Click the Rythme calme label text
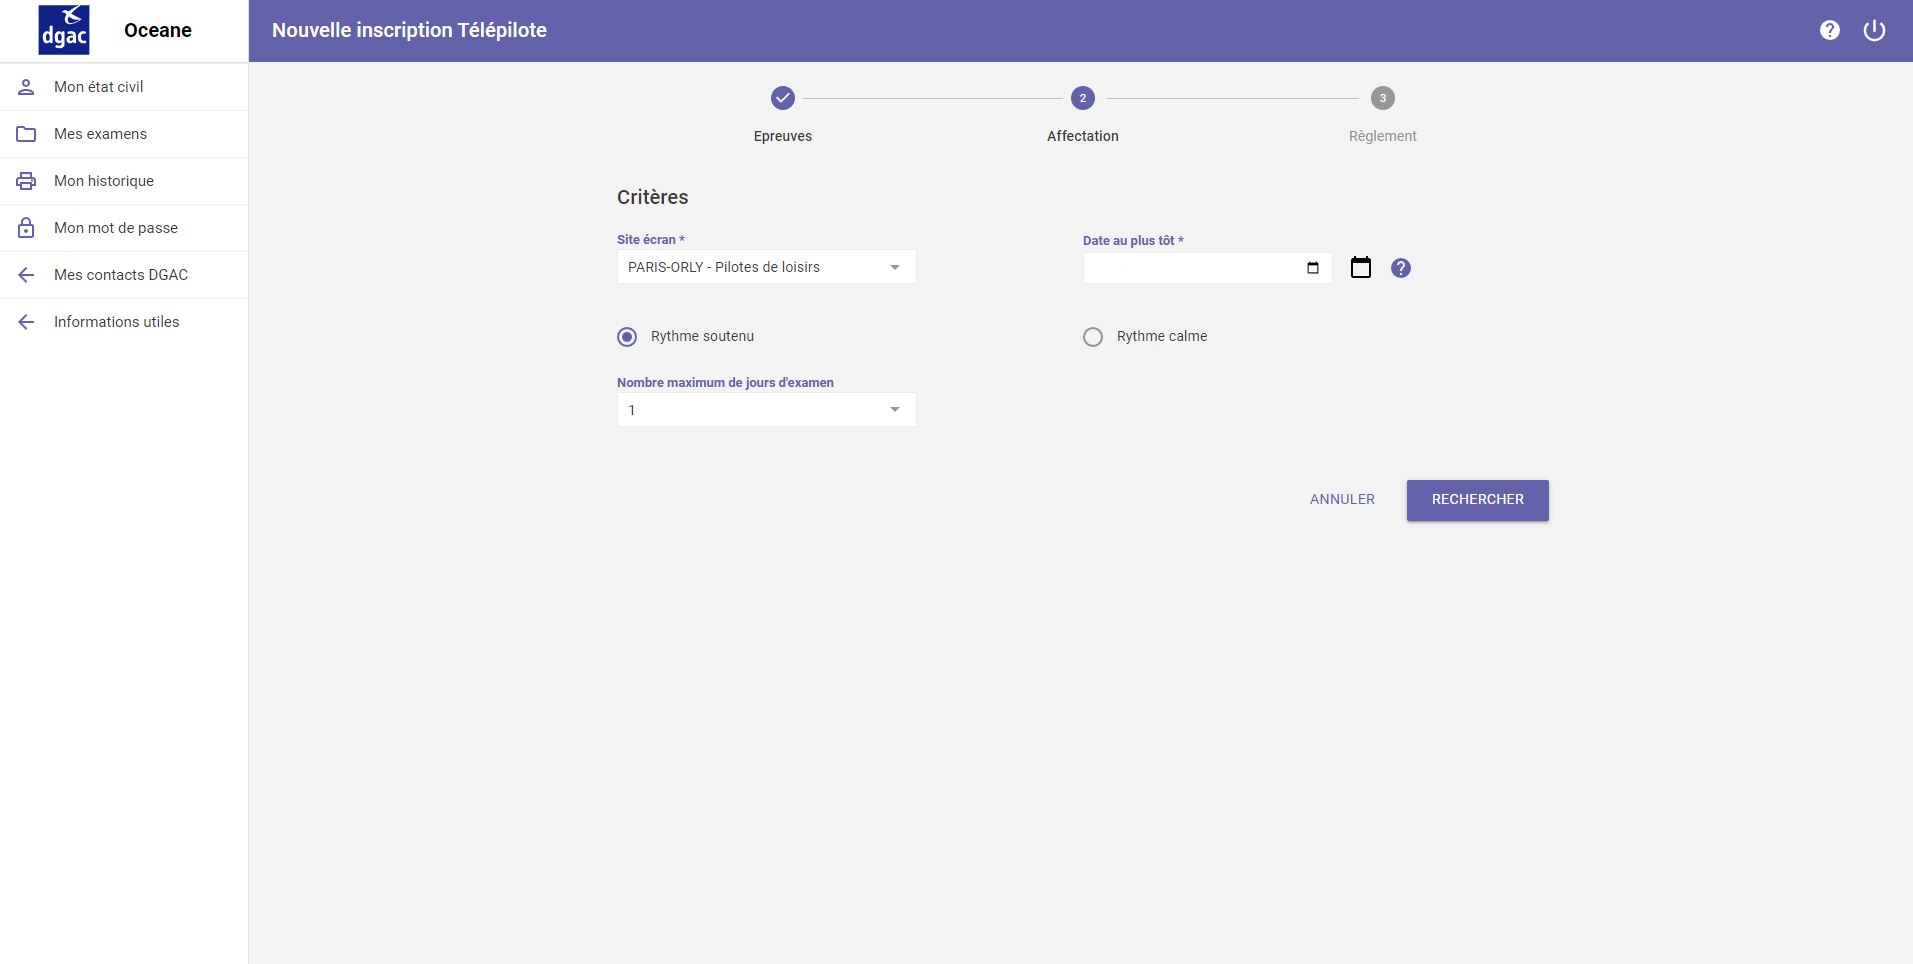Screen dimensions: 1913x964 (1162, 336)
